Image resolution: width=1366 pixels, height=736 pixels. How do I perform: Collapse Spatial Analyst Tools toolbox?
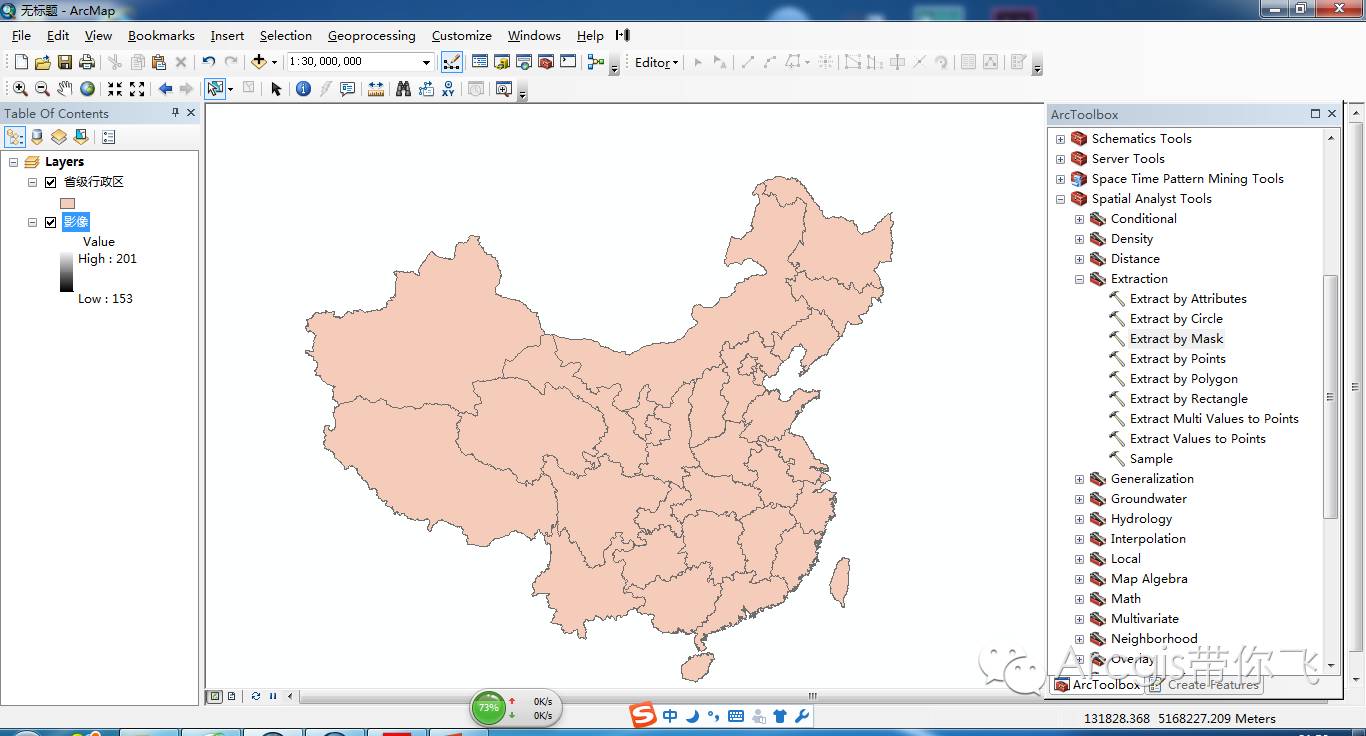click(x=1060, y=199)
